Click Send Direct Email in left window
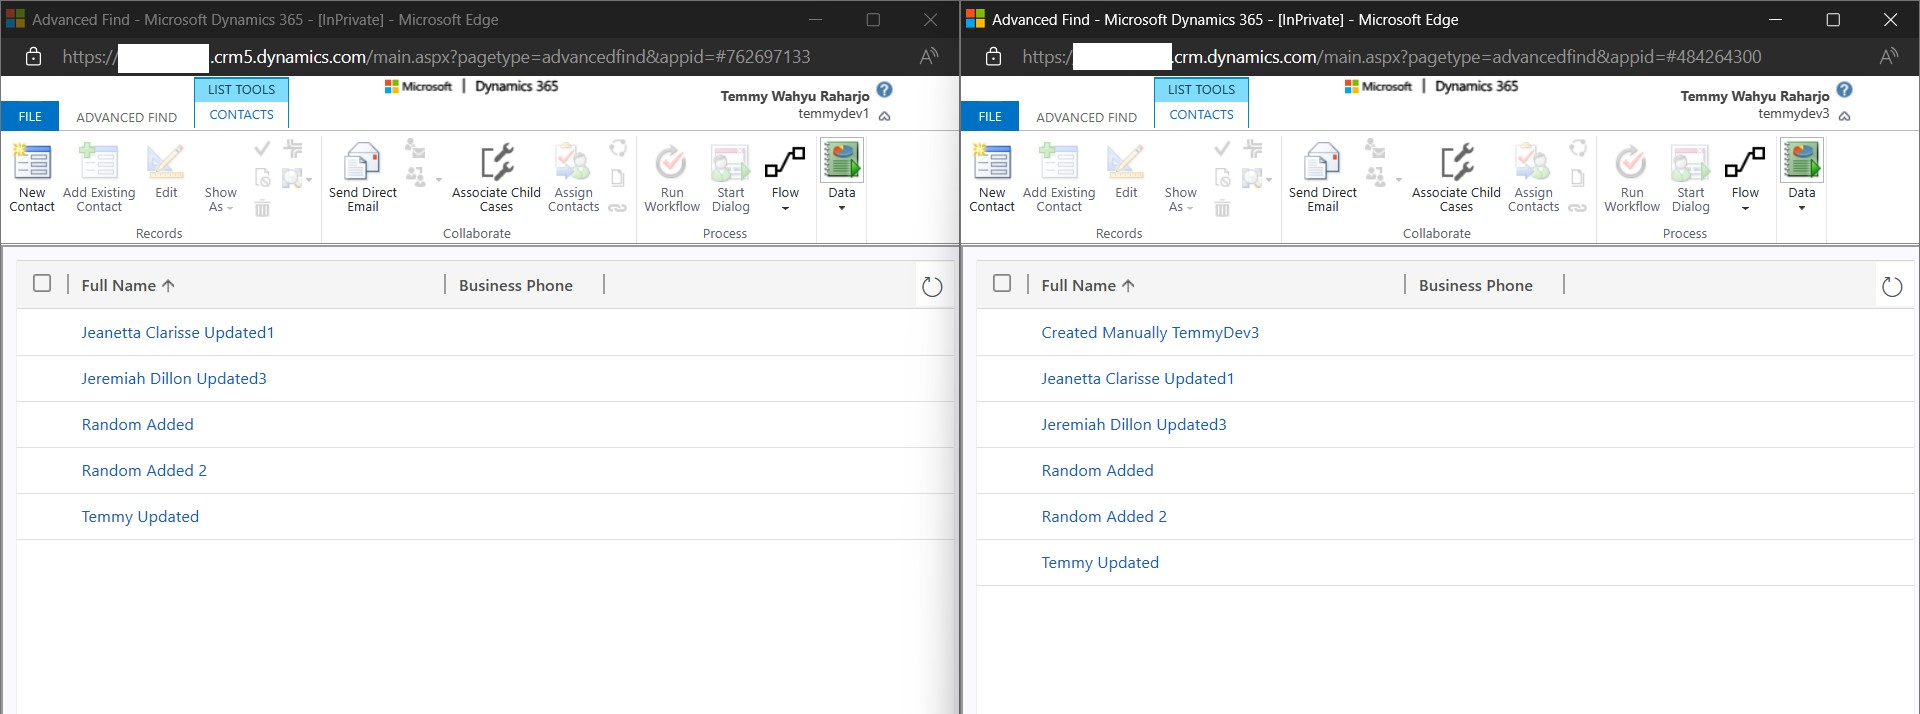Viewport: 1920px width, 714px height. tap(363, 178)
